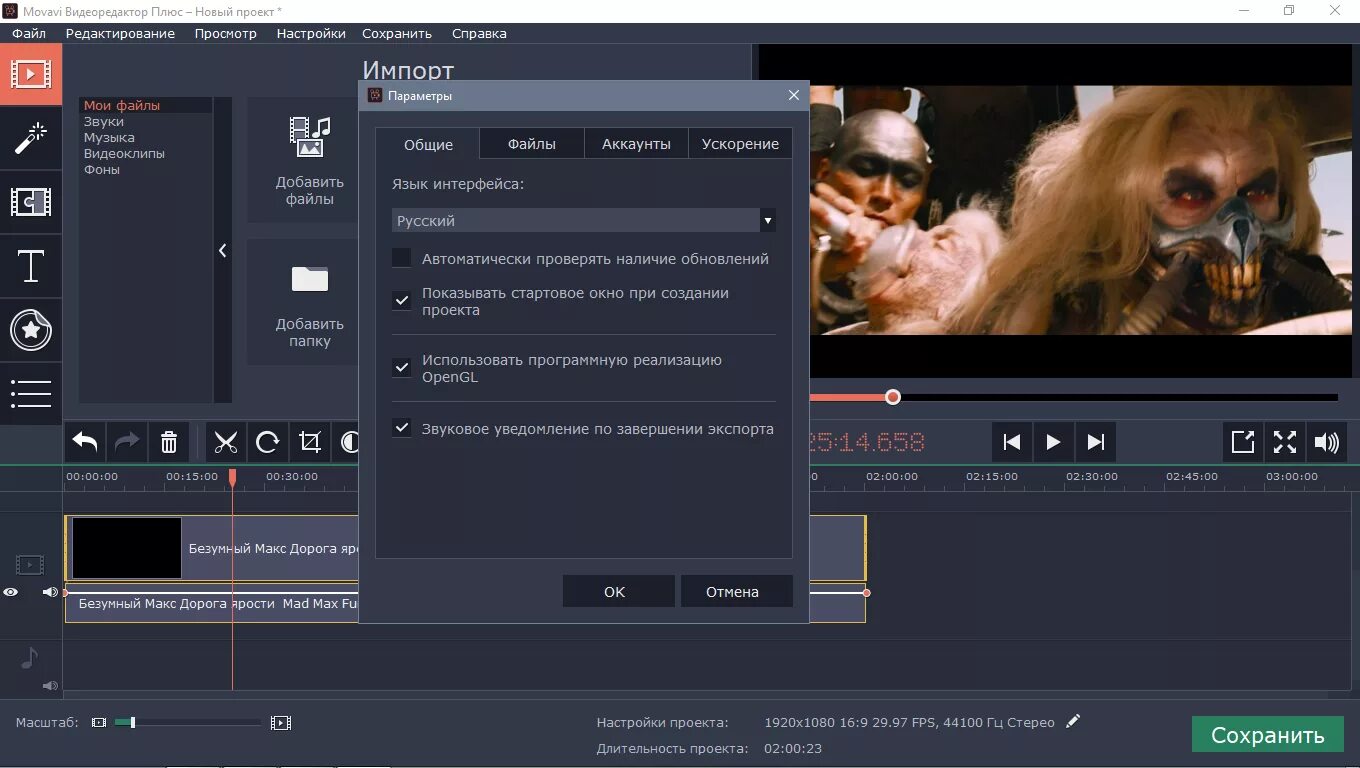Edit project settings with pencil icon

[1073, 721]
